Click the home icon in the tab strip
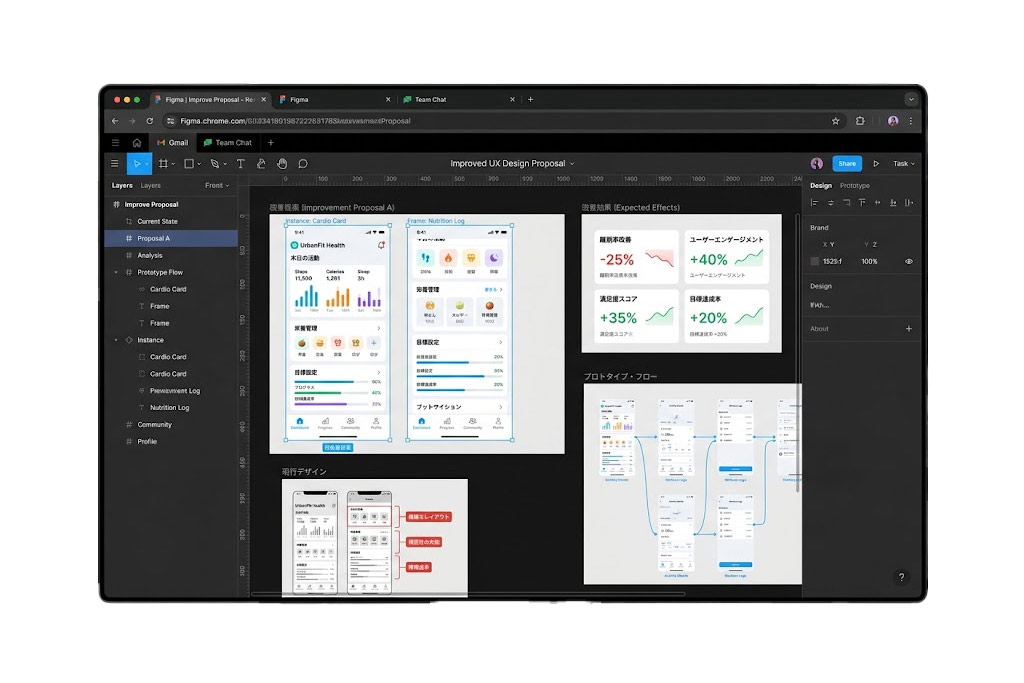This screenshot has width=1024, height=683. 136,142
